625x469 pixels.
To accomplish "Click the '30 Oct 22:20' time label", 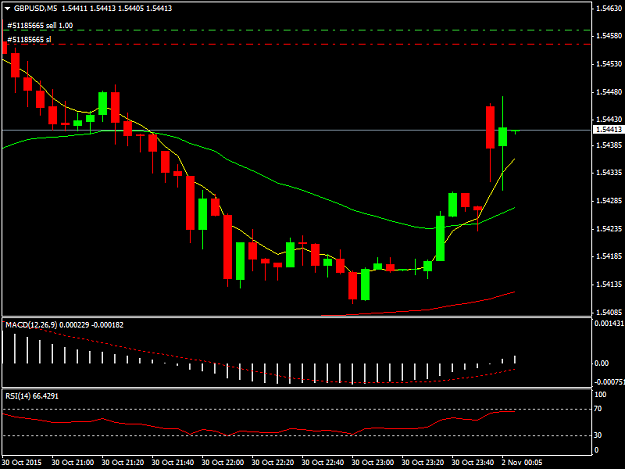I will tap(273, 463).
